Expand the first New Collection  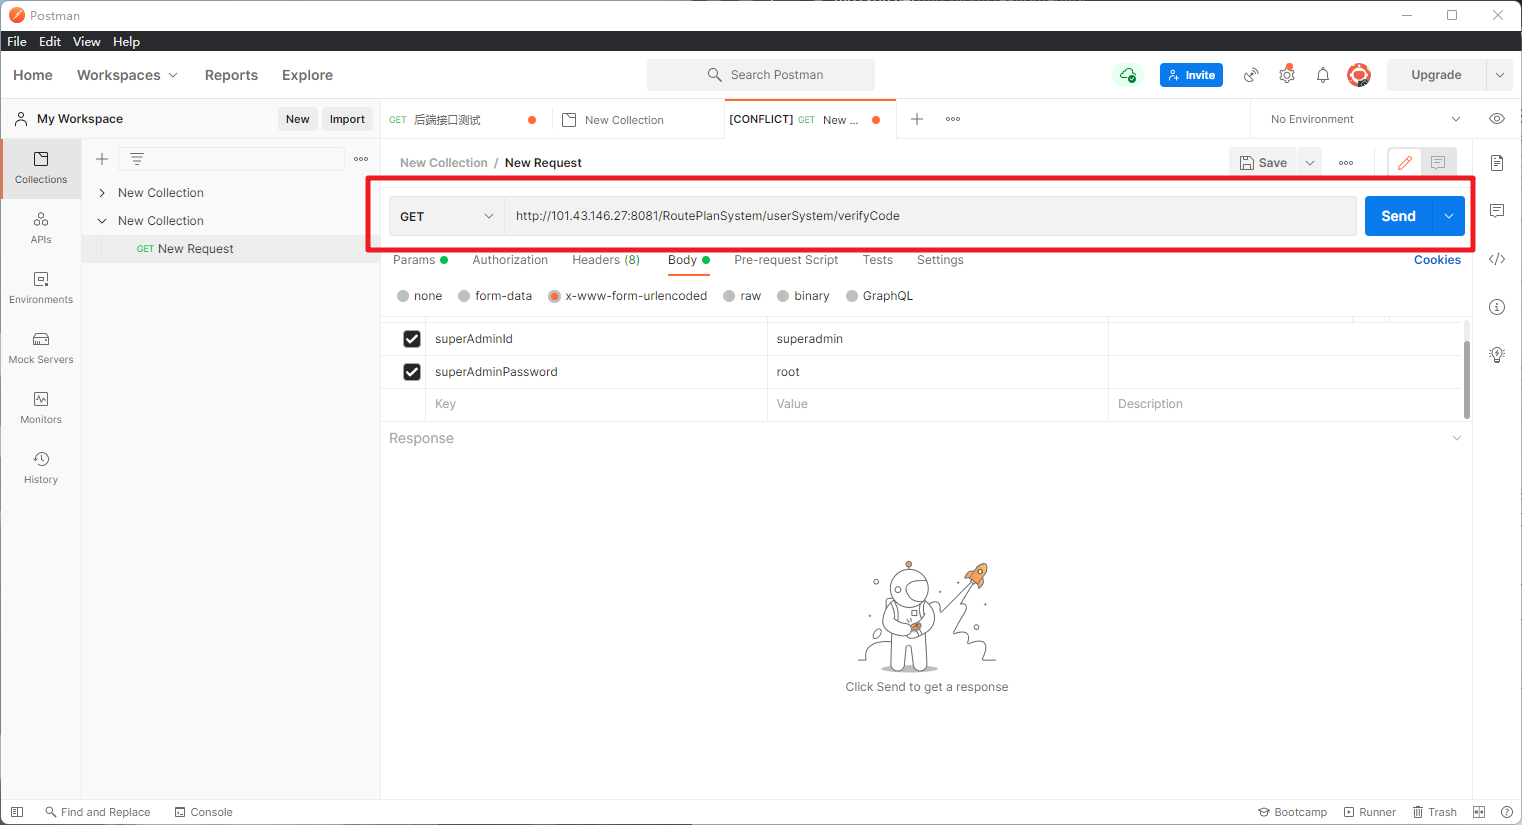coord(102,193)
